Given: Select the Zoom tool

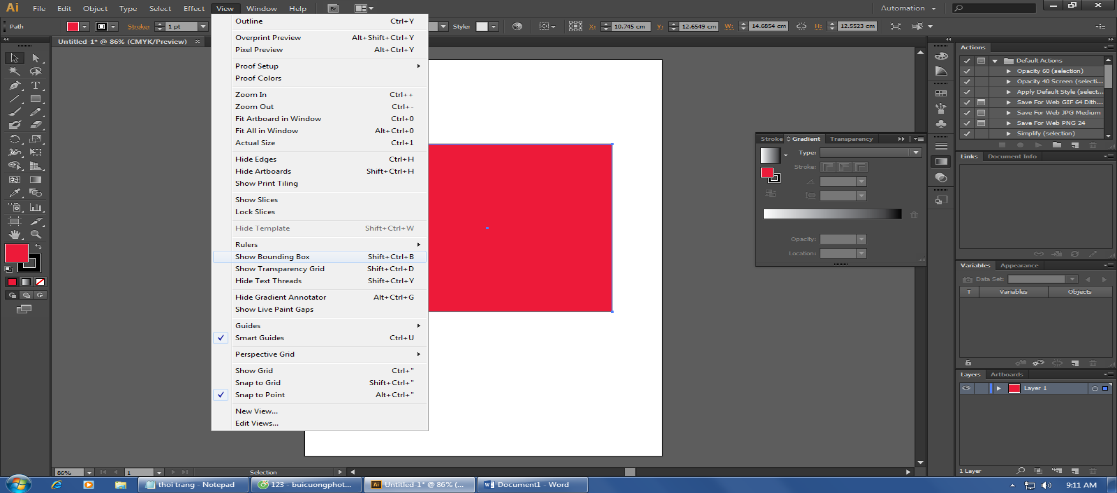Looking at the screenshot, I should (x=35, y=234).
